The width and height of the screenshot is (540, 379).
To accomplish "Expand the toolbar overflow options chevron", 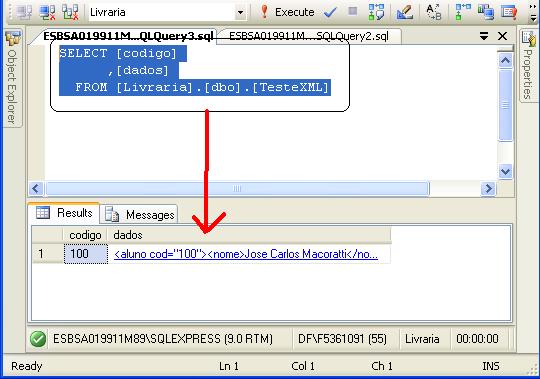I will tap(533, 12).
